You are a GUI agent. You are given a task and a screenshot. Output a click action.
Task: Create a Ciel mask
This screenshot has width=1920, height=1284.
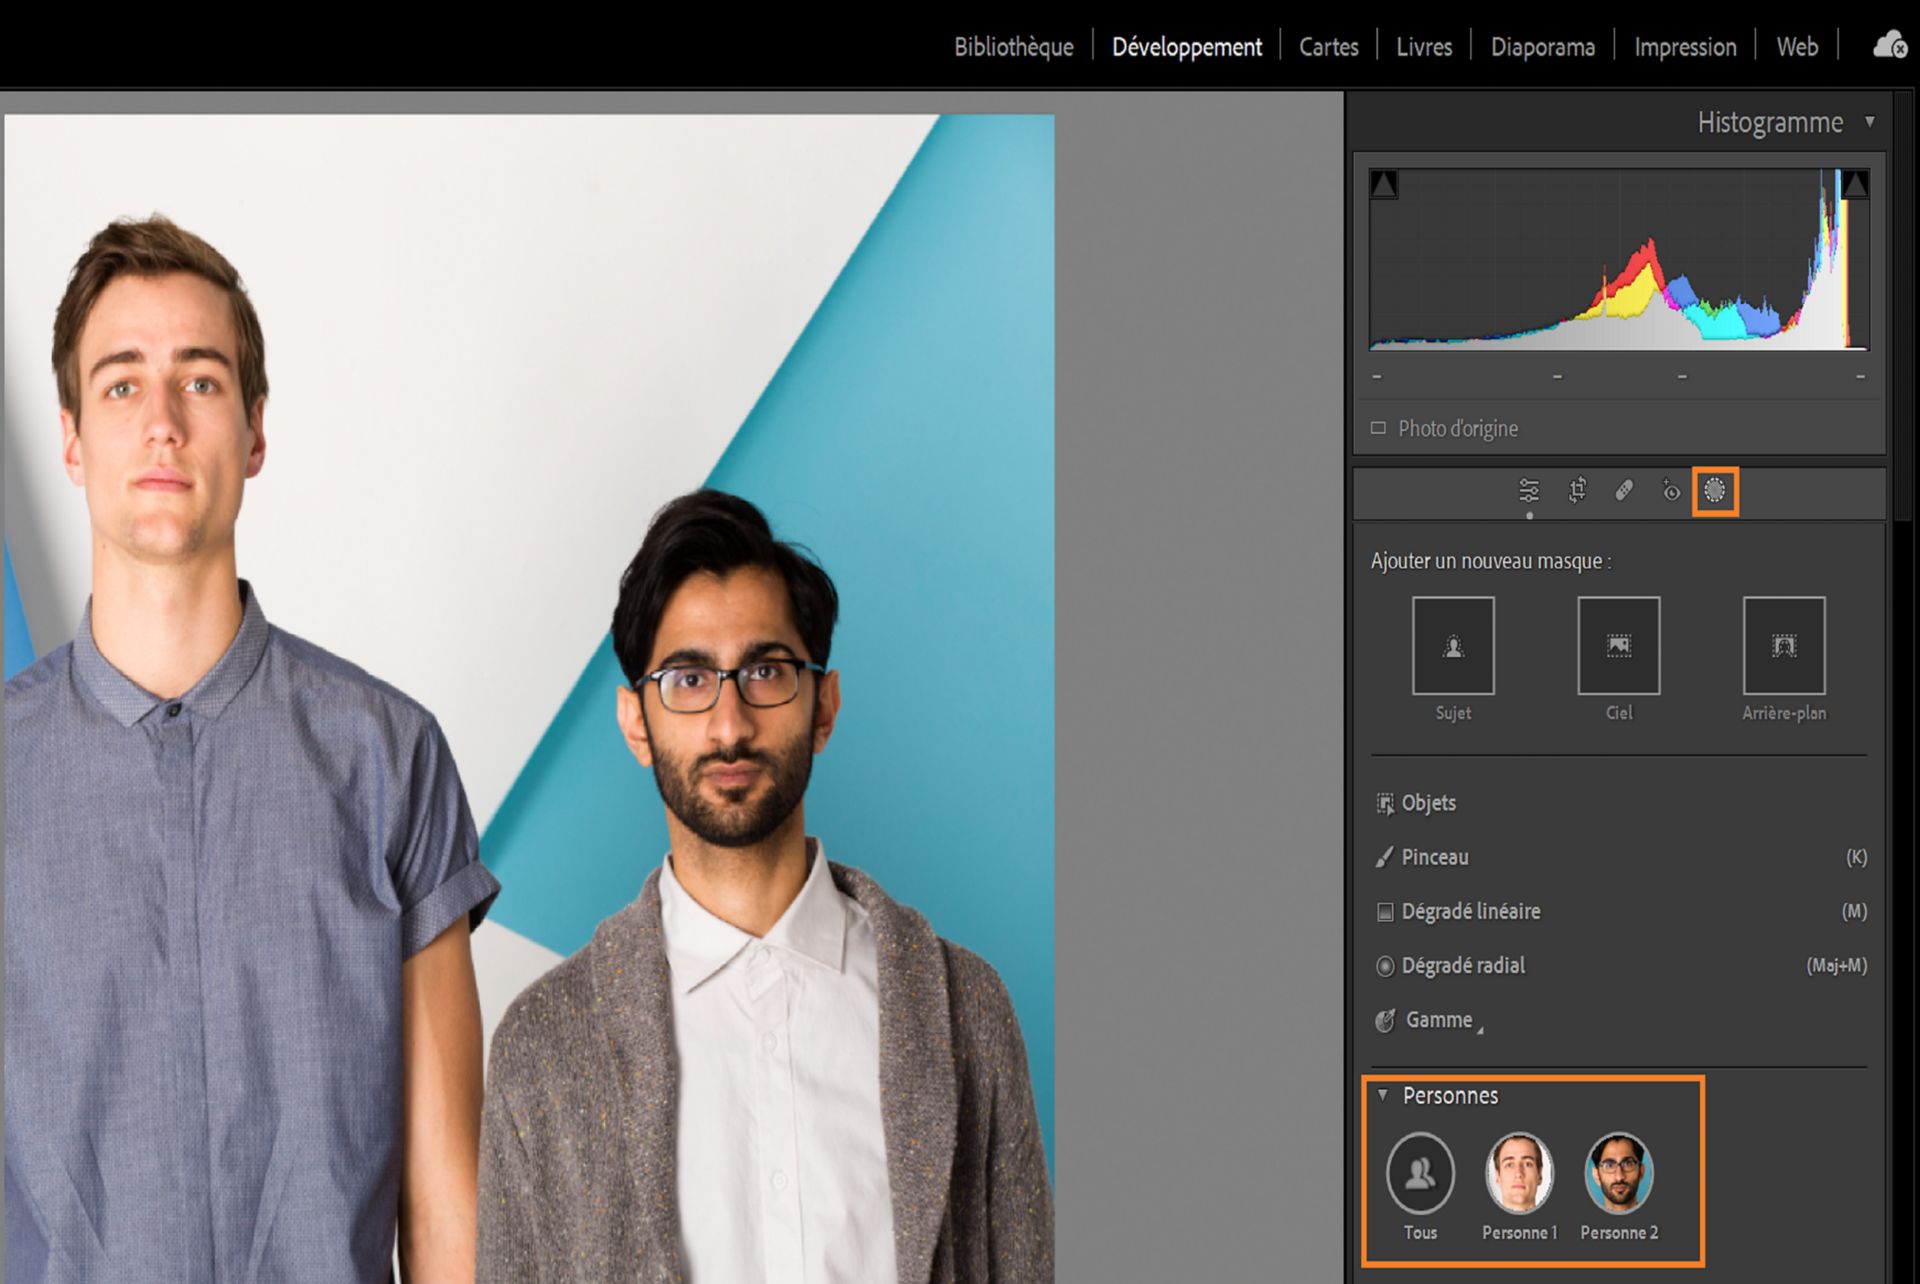pyautogui.click(x=1618, y=646)
